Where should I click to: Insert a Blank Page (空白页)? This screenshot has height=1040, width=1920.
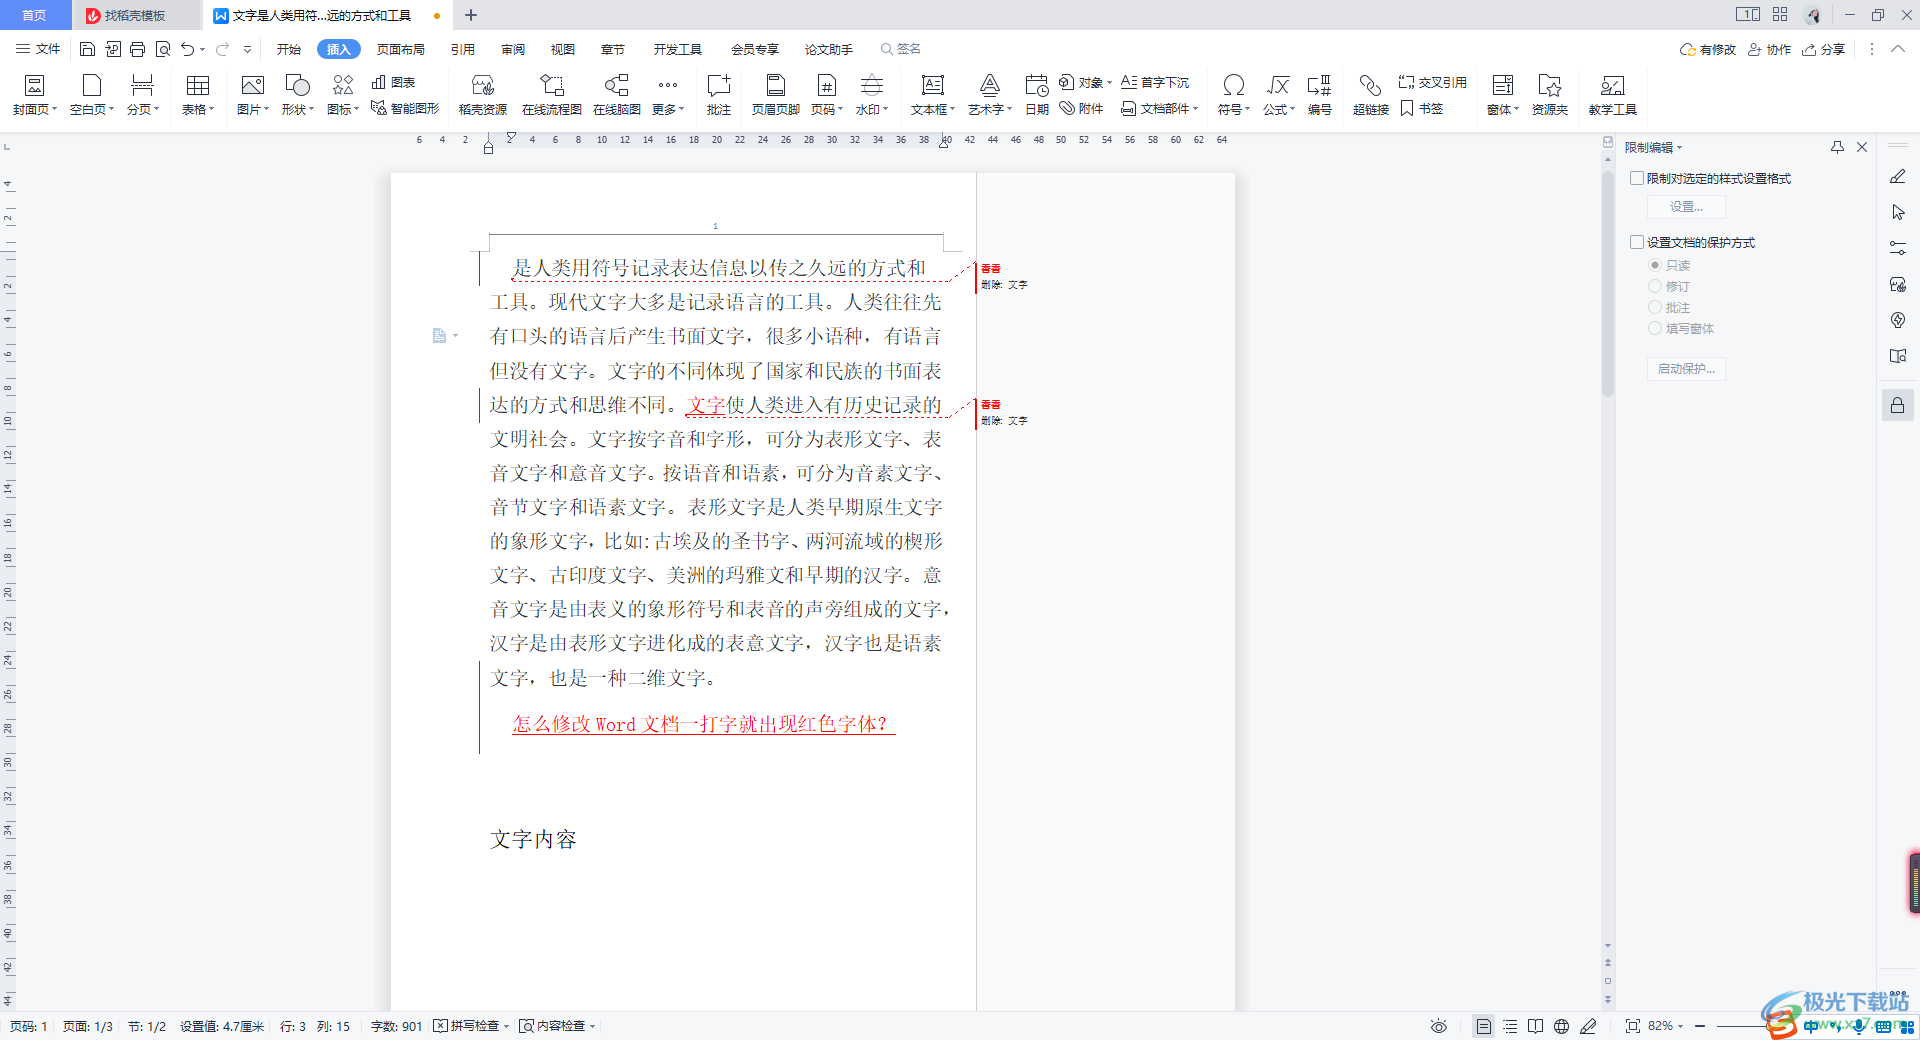[x=92, y=95]
